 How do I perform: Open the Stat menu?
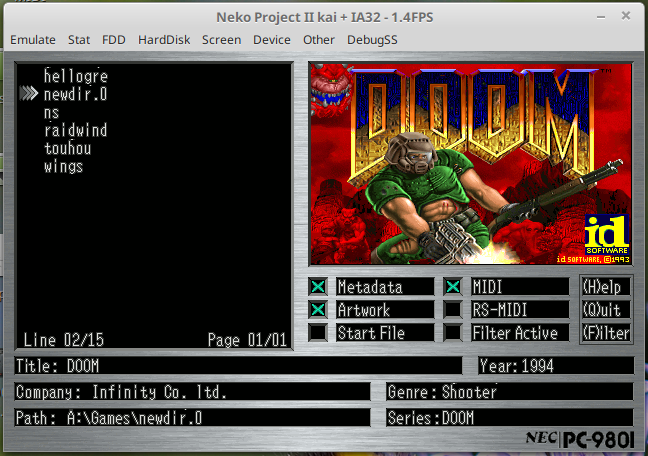pyautogui.click(x=79, y=40)
